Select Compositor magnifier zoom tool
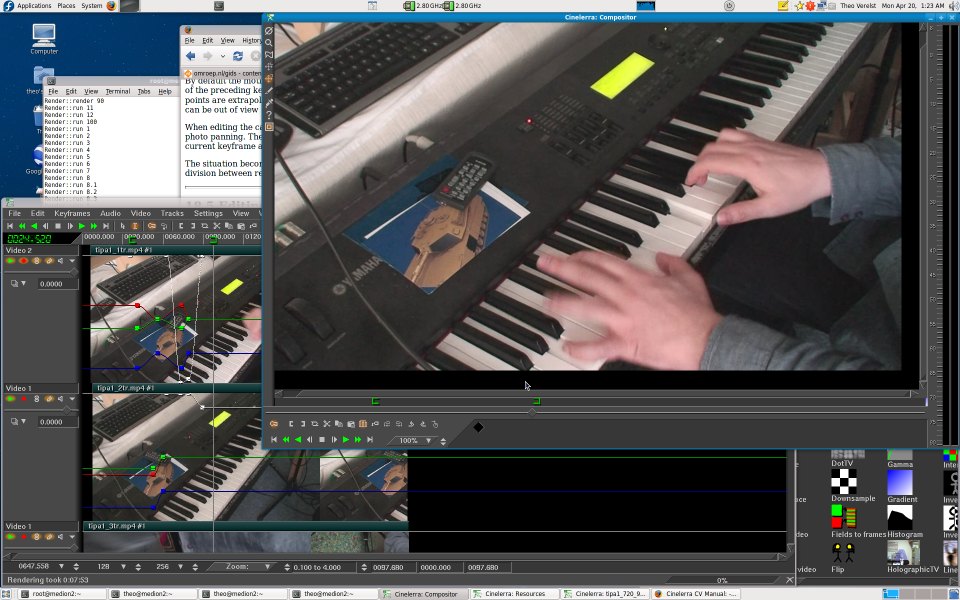This screenshot has height=600, width=960. point(269,42)
